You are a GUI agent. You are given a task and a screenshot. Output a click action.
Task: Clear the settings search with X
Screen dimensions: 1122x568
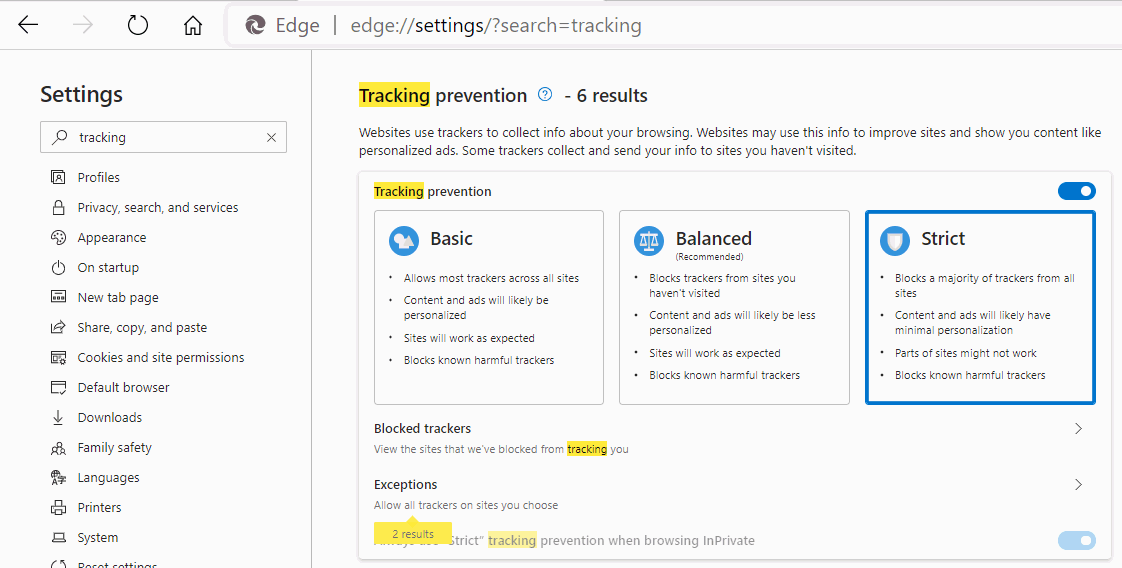pyautogui.click(x=271, y=137)
